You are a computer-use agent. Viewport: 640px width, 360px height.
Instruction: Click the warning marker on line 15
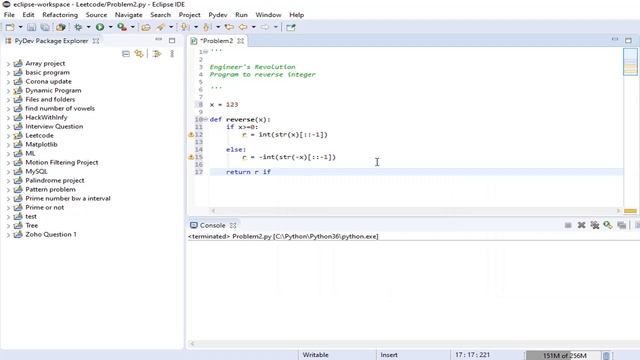191,157
